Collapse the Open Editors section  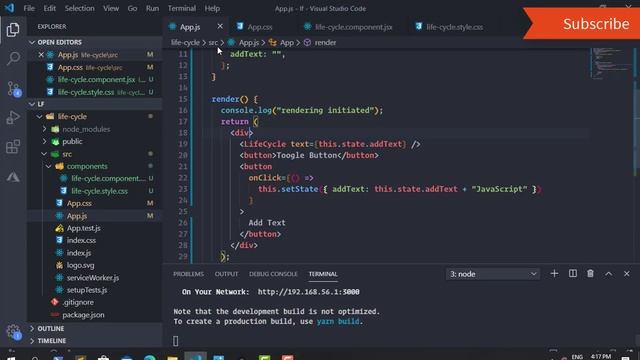32,42
